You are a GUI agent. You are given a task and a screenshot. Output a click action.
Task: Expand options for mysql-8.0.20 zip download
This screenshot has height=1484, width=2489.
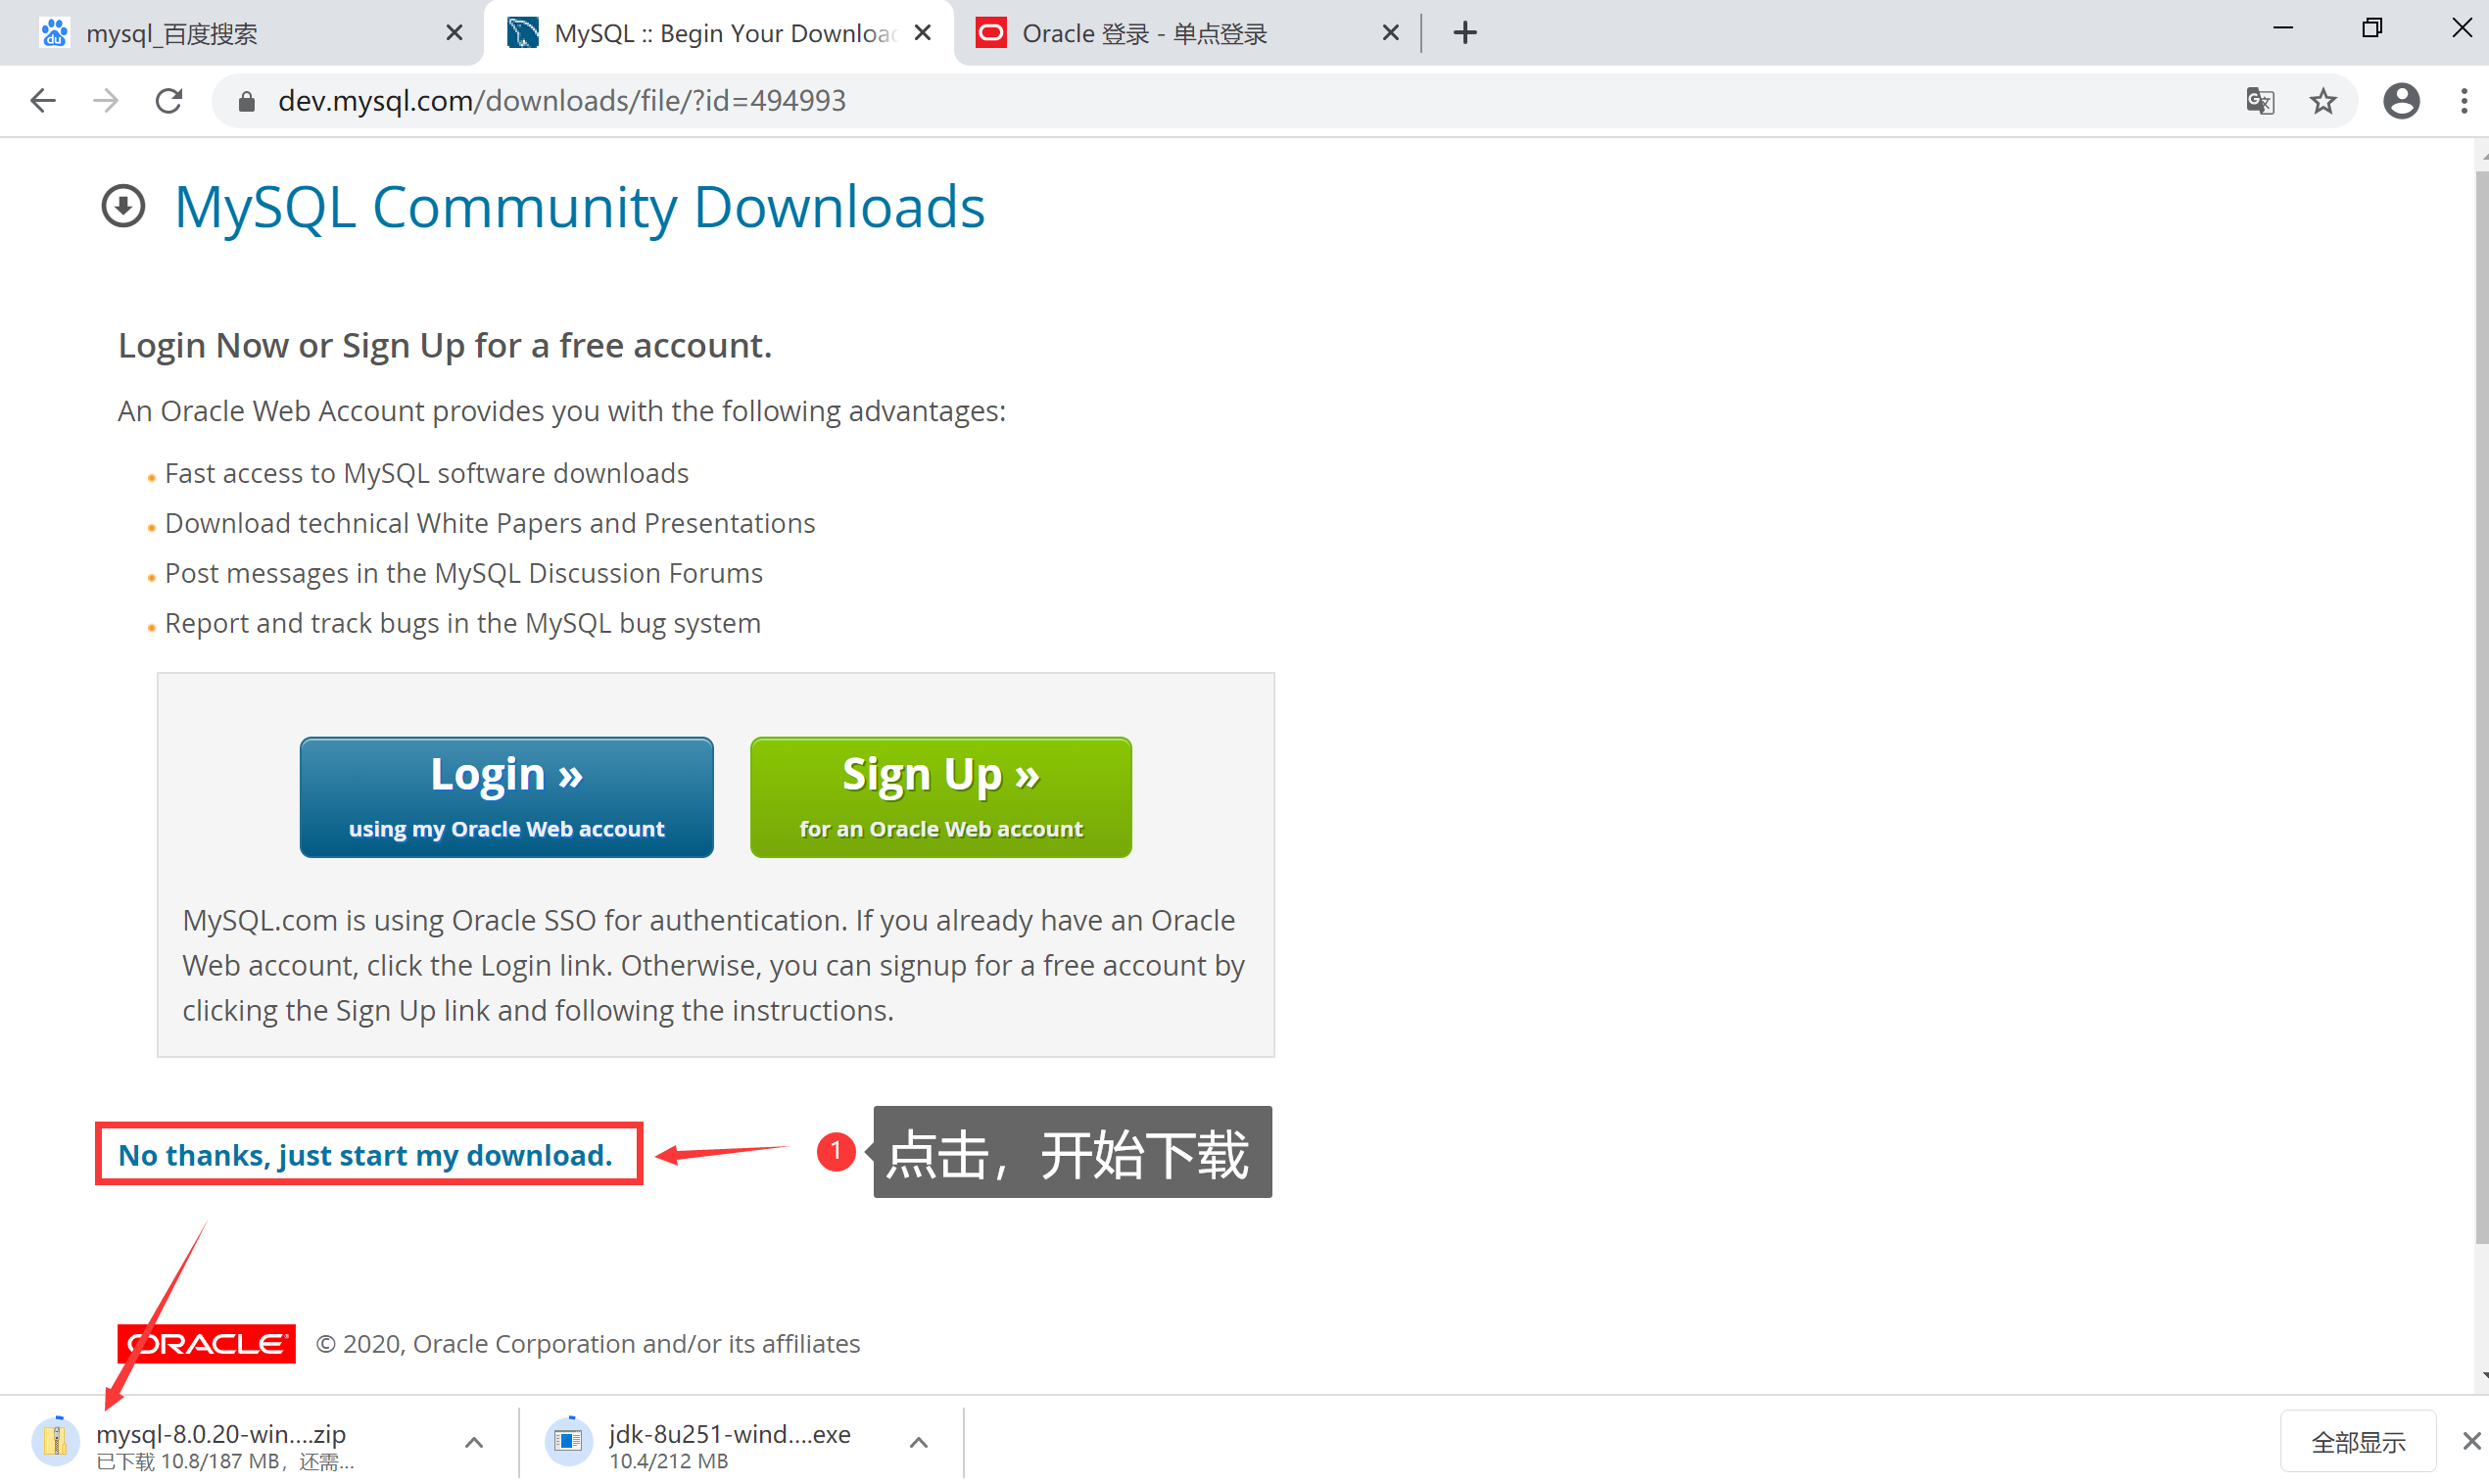474,1442
